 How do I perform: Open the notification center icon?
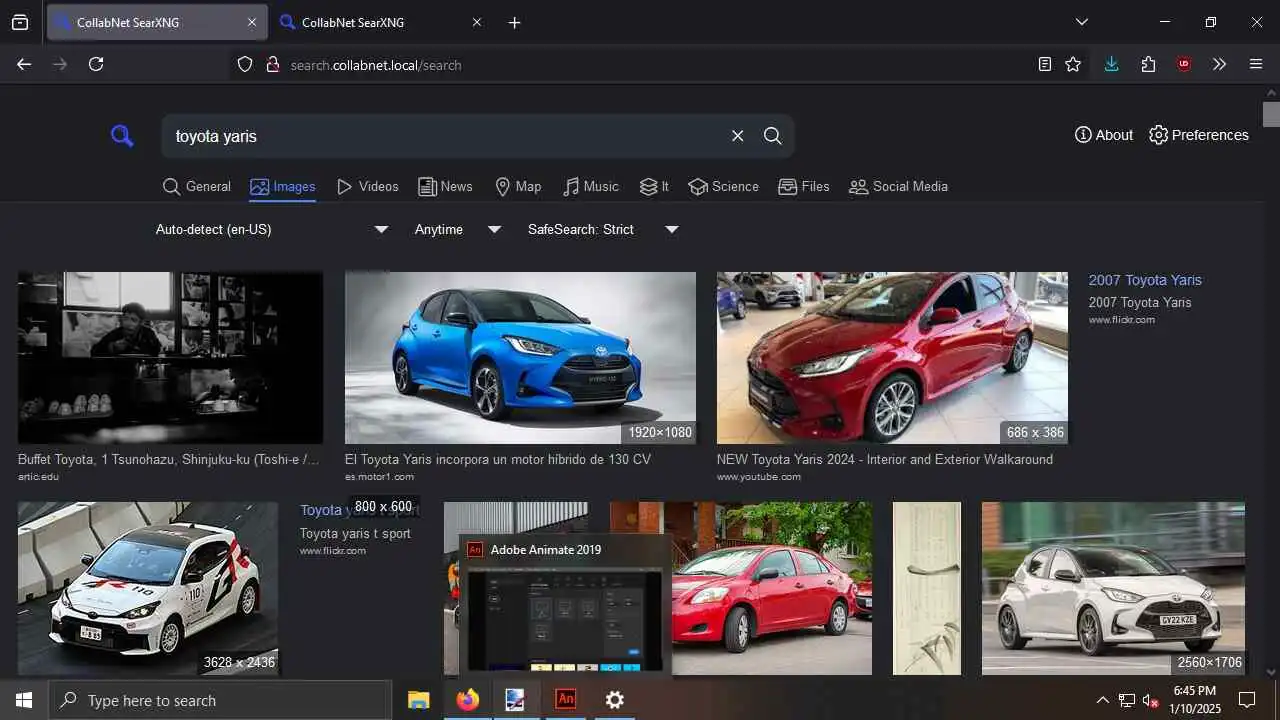click(1247, 700)
